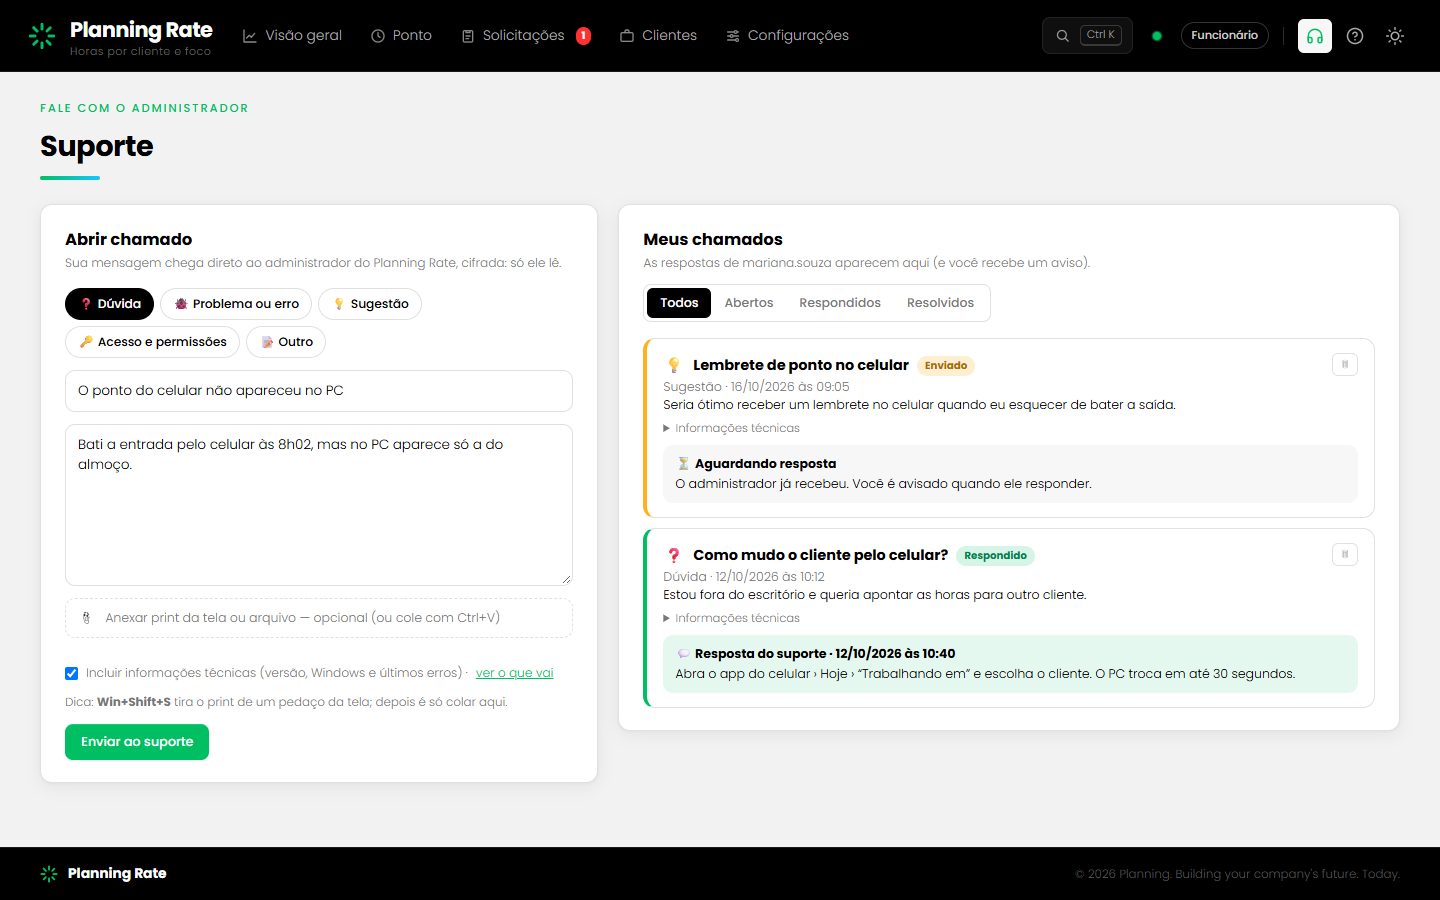Pick the Sugestão category chip
This screenshot has width=1440, height=900.
(370, 304)
